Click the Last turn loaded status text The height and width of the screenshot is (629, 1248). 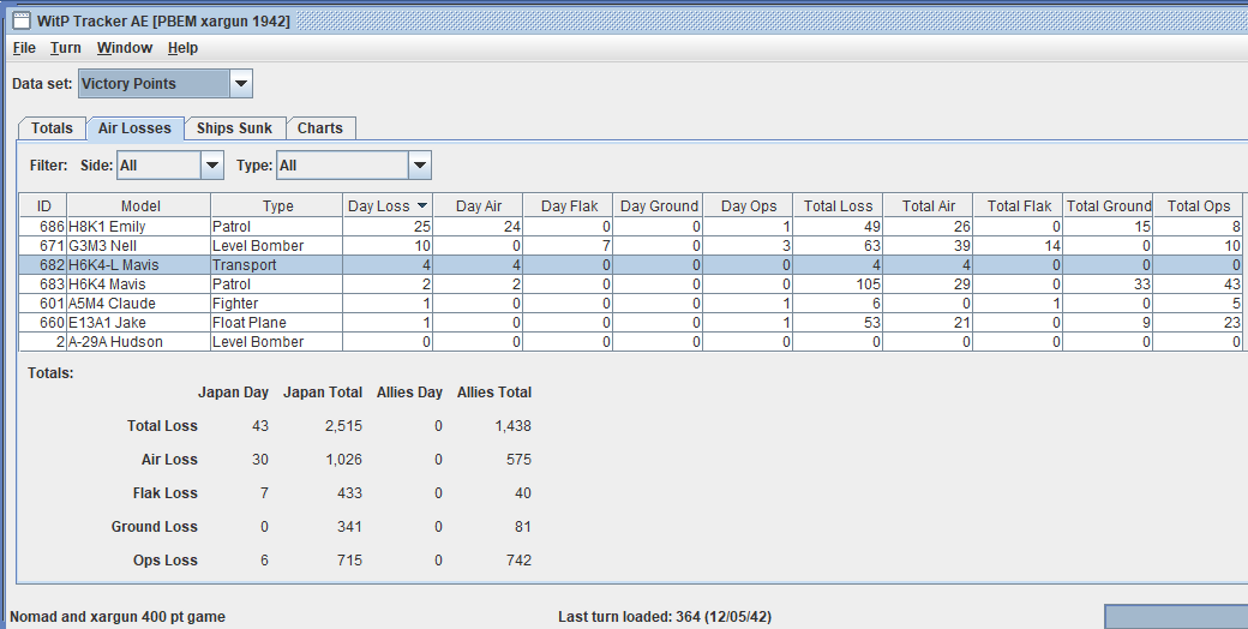pyautogui.click(x=663, y=617)
